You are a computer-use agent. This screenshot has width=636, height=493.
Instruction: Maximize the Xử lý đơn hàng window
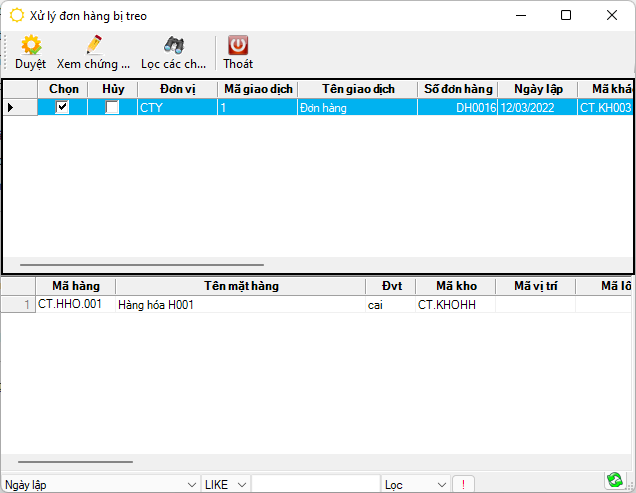pos(566,15)
